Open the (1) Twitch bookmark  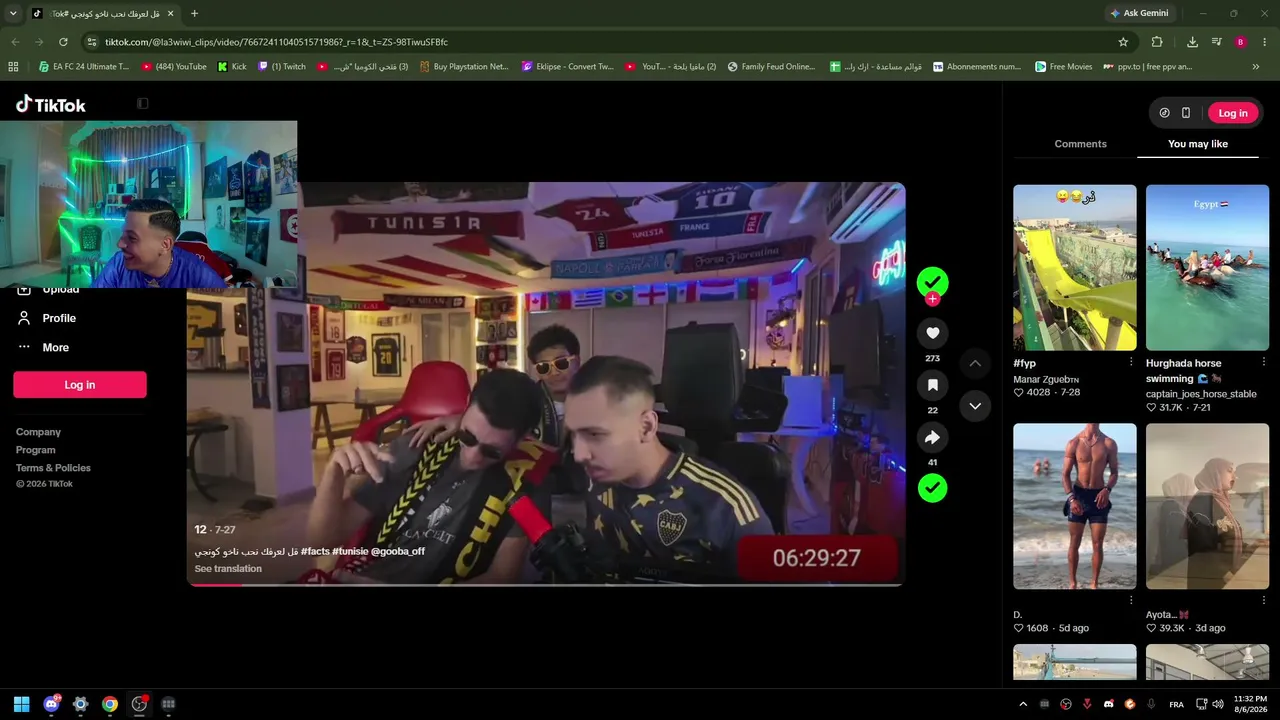point(282,67)
